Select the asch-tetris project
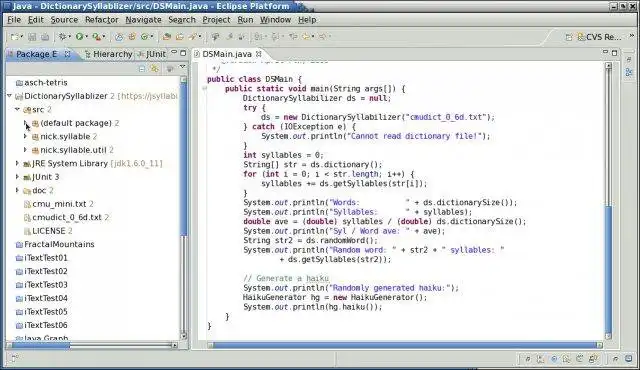 pos(41,82)
